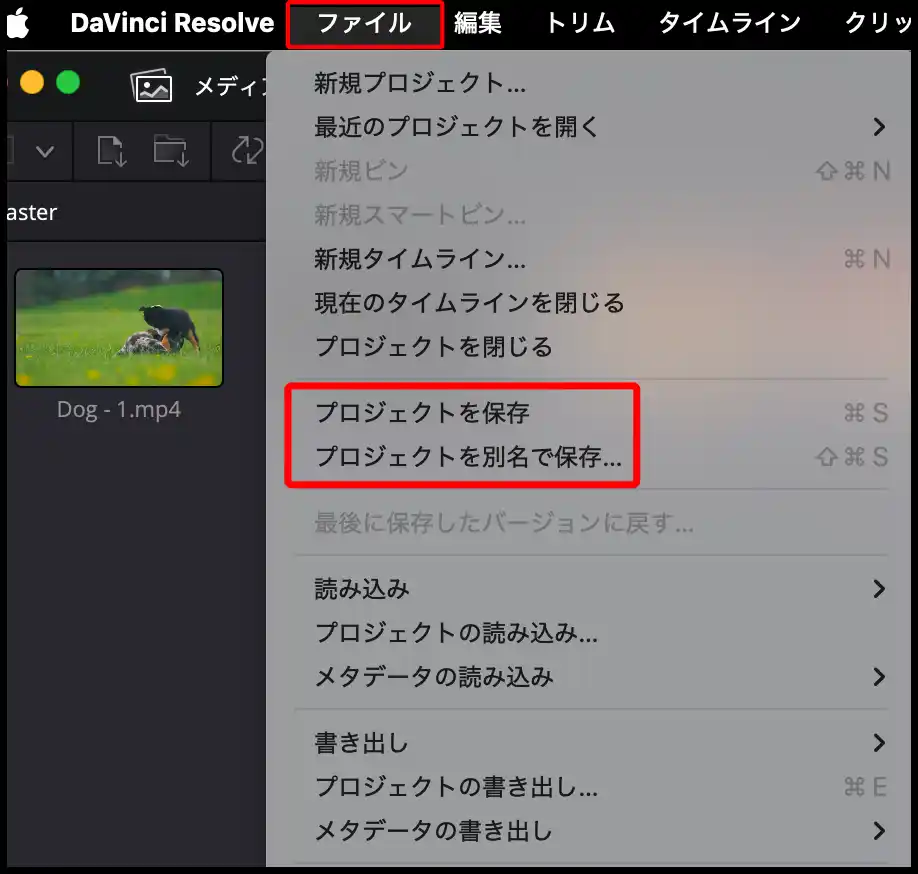The height and width of the screenshot is (874, 918).
Task: Open the 編集 menu
Action: pos(480,23)
